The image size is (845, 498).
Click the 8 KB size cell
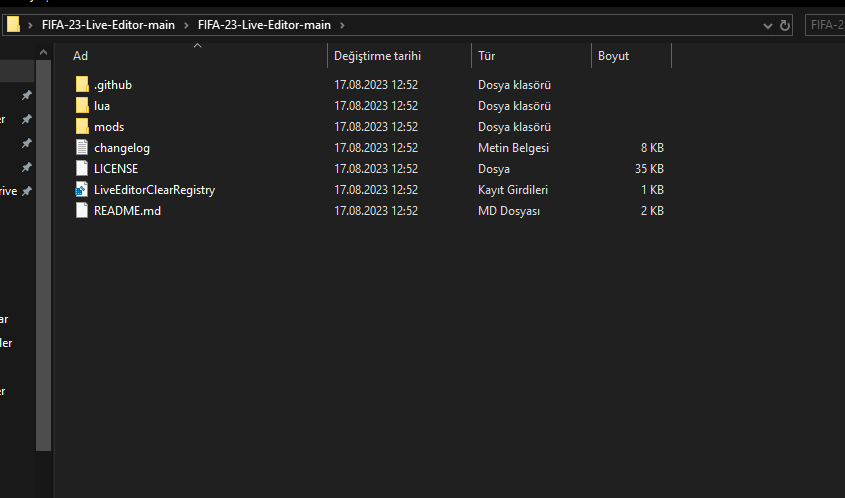click(652, 148)
